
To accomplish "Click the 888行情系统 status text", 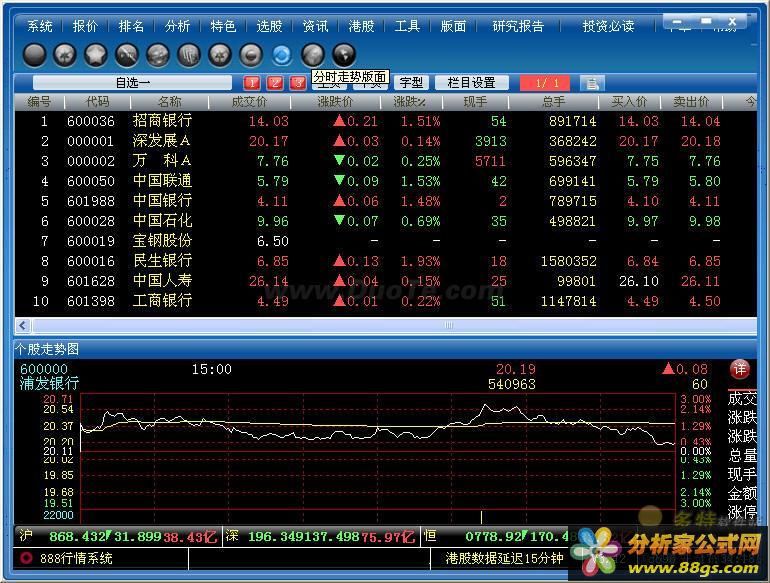I will 76,558.
